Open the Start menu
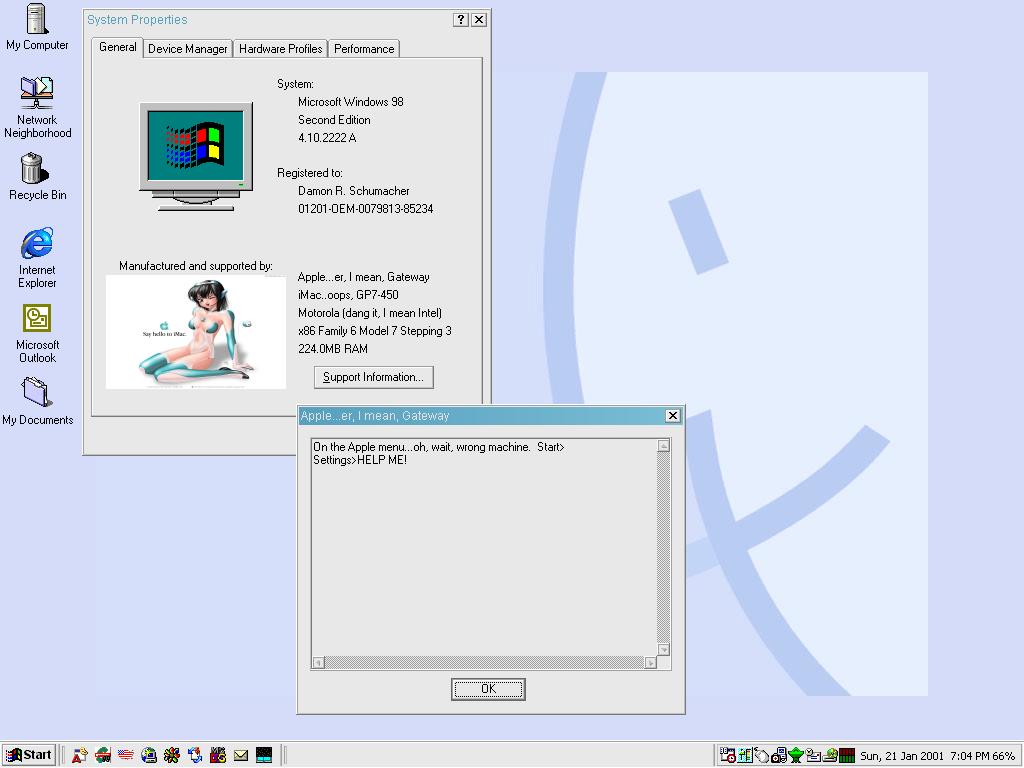 [29, 755]
